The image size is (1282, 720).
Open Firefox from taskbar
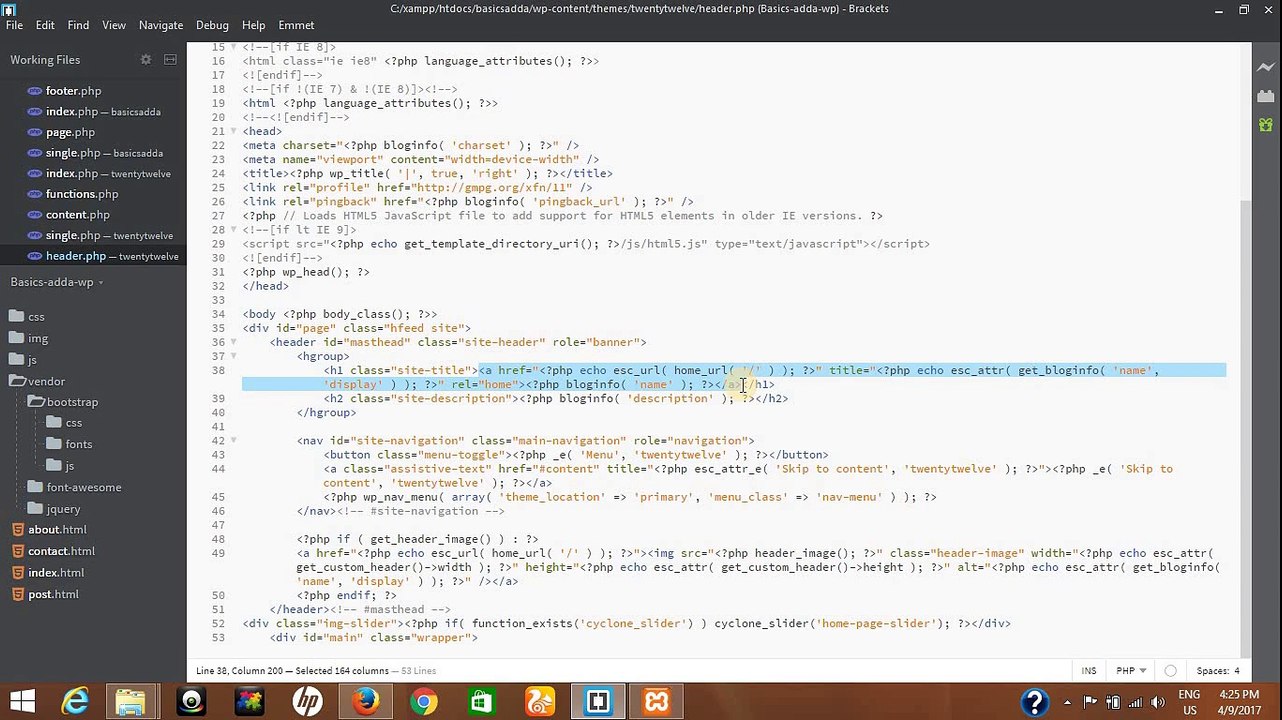point(365,701)
